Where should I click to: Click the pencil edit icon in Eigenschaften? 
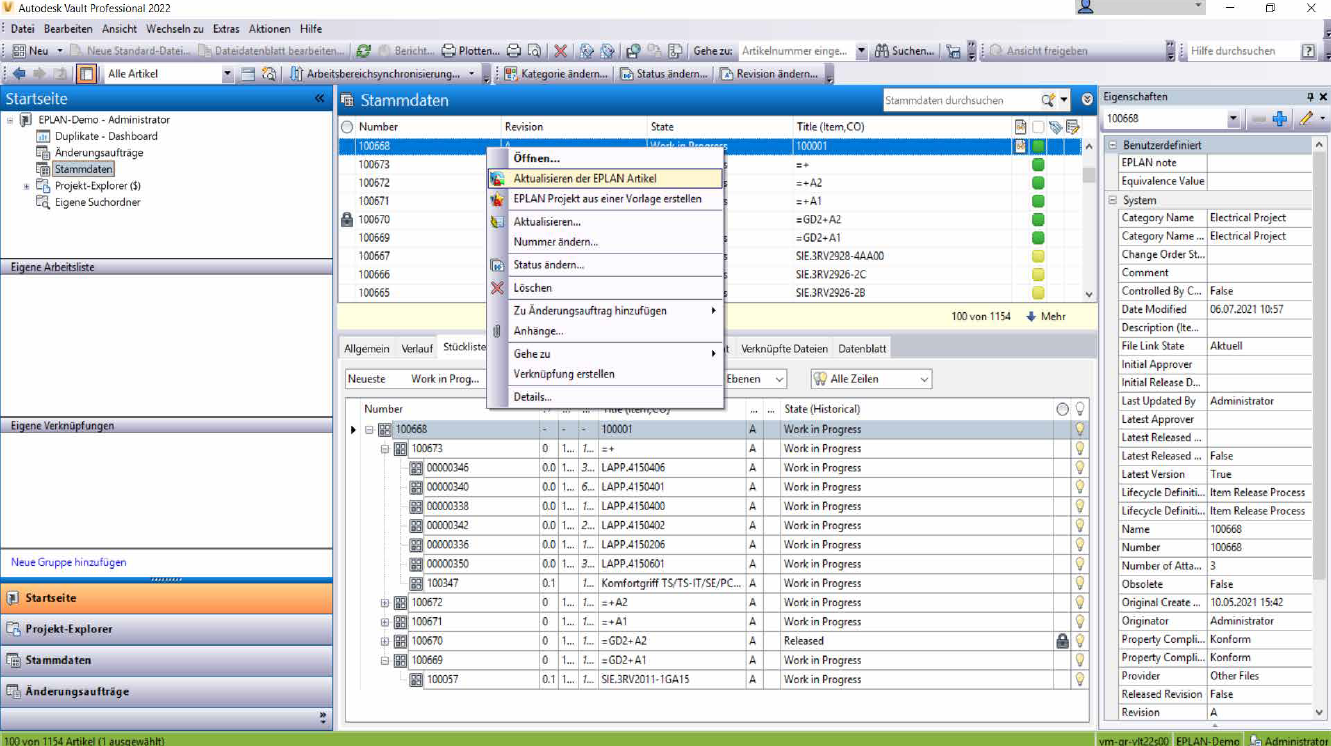(x=1305, y=119)
